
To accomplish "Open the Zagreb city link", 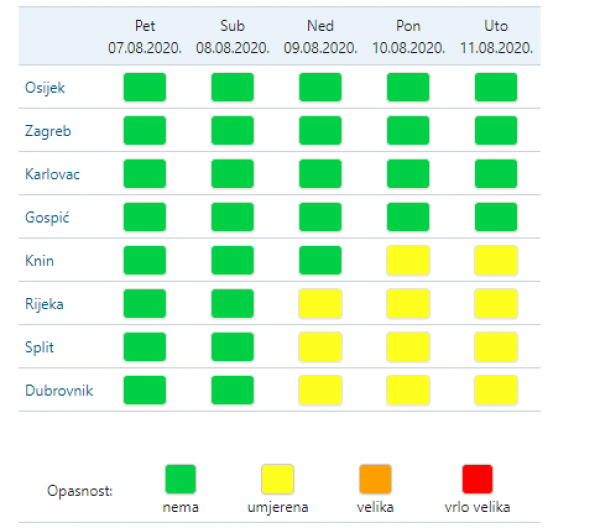I will pos(48,131).
